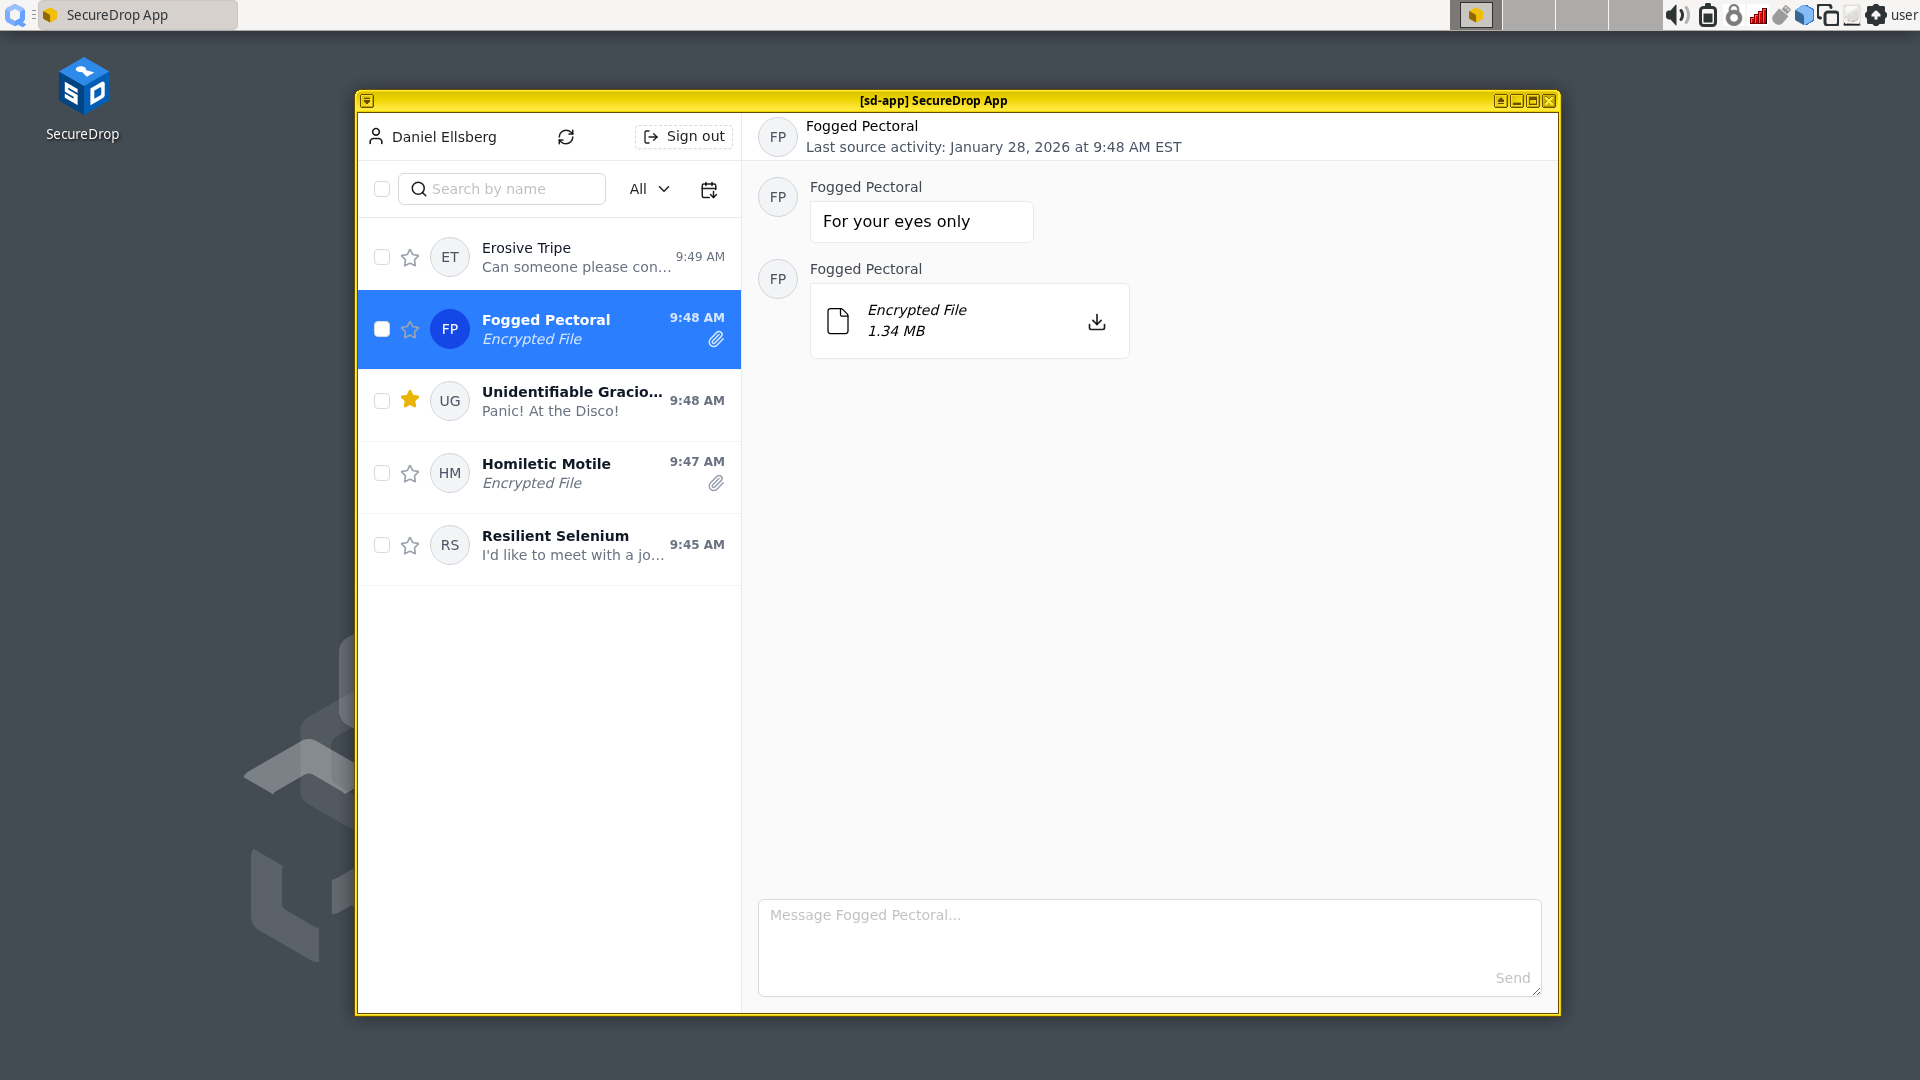The width and height of the screenshot is (1920, 1080).
Task: Download the 1.34 MB encrypted file
Action: pyautogui.click(x=1097, y=321)
